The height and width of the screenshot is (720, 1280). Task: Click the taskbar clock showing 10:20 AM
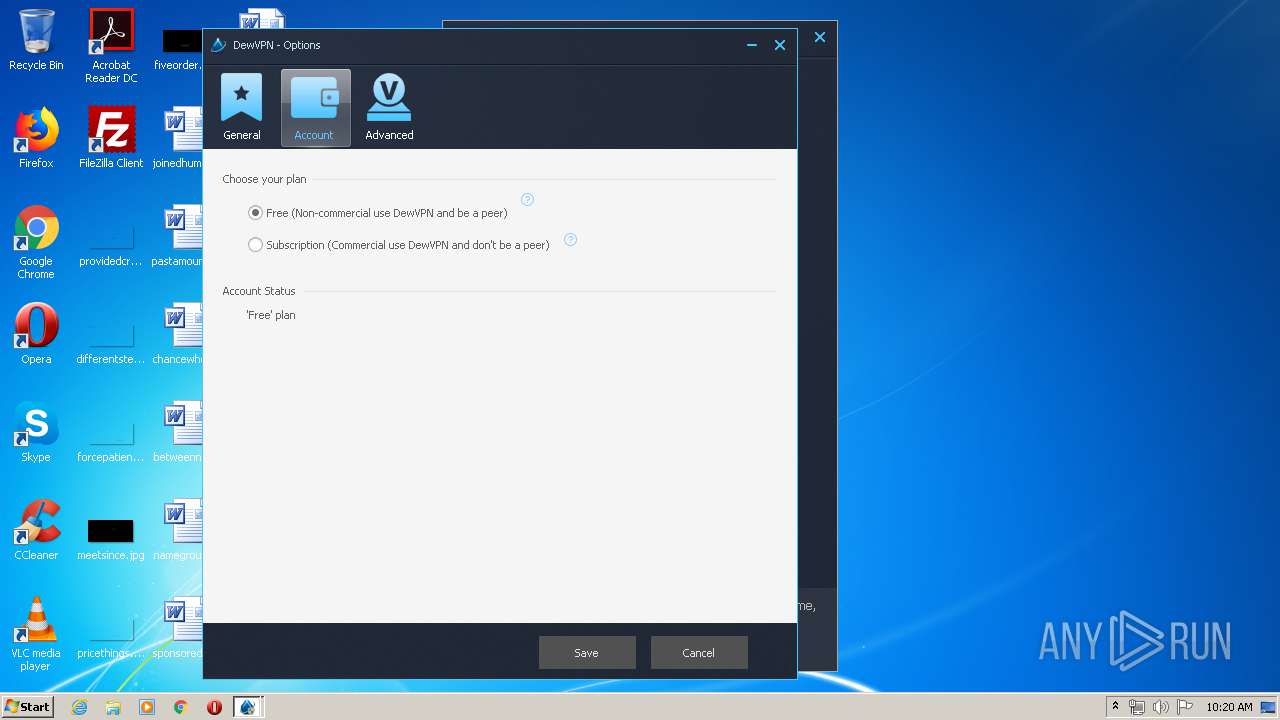[1229, 707]
